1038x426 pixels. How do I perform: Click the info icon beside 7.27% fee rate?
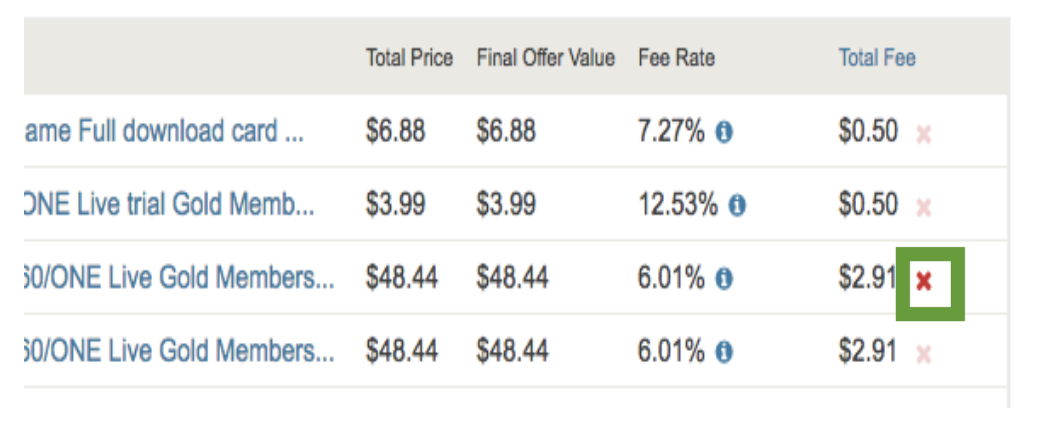tap(724, 134)
